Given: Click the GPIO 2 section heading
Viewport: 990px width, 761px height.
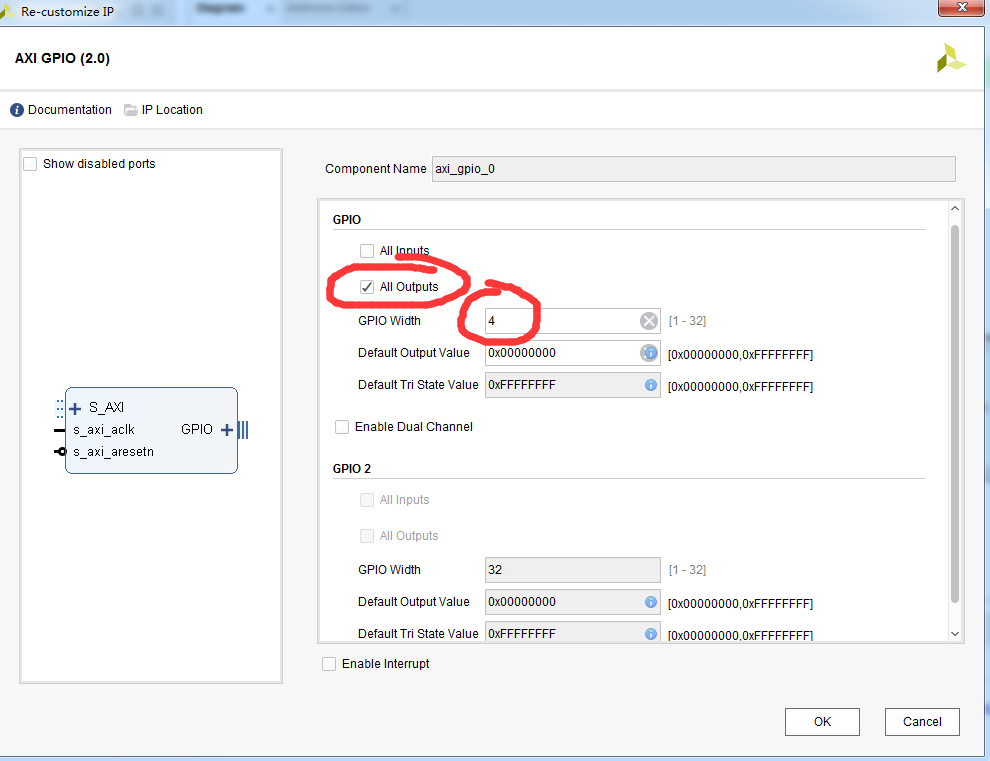Looking at the screenshot, I should (x=352, y=469).
